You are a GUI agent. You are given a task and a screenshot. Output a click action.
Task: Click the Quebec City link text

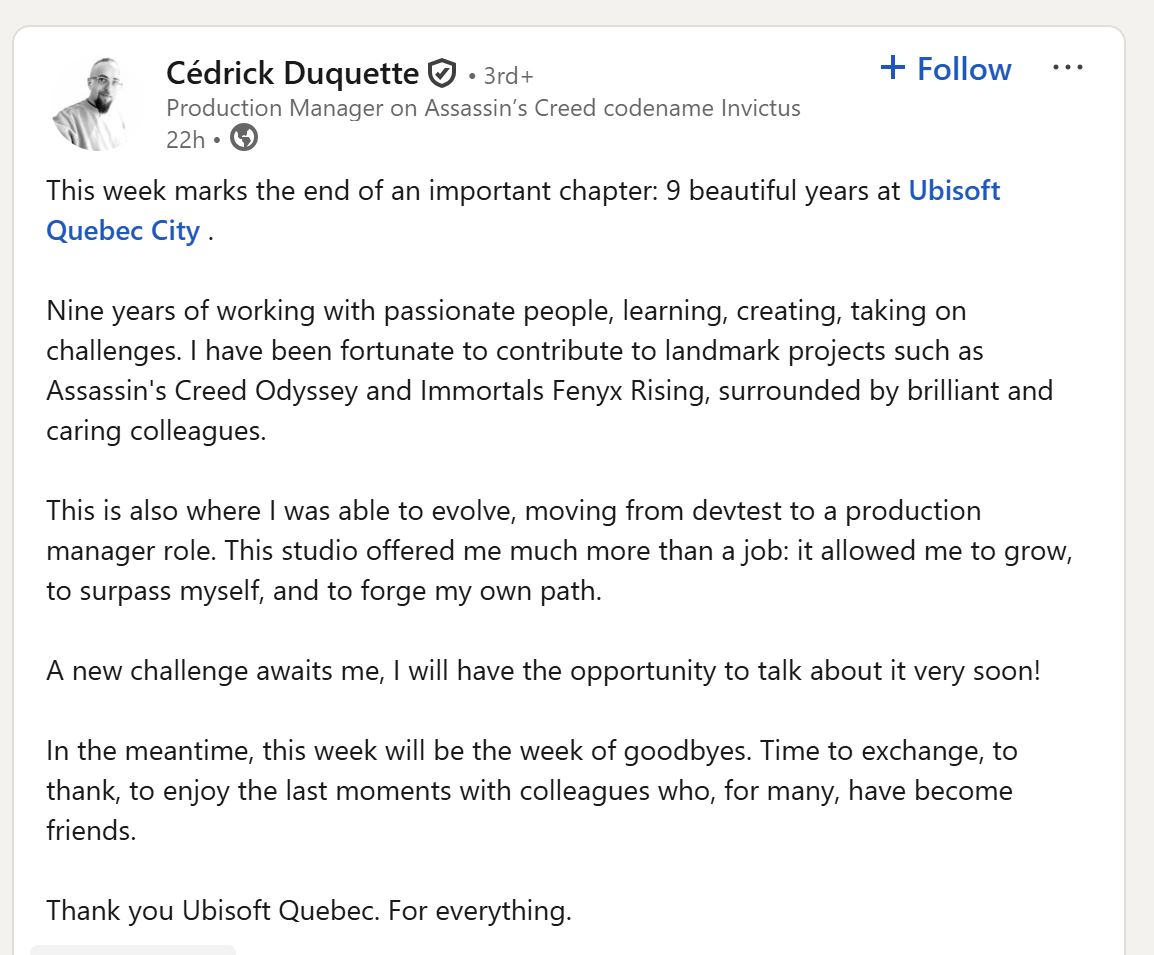123,231
